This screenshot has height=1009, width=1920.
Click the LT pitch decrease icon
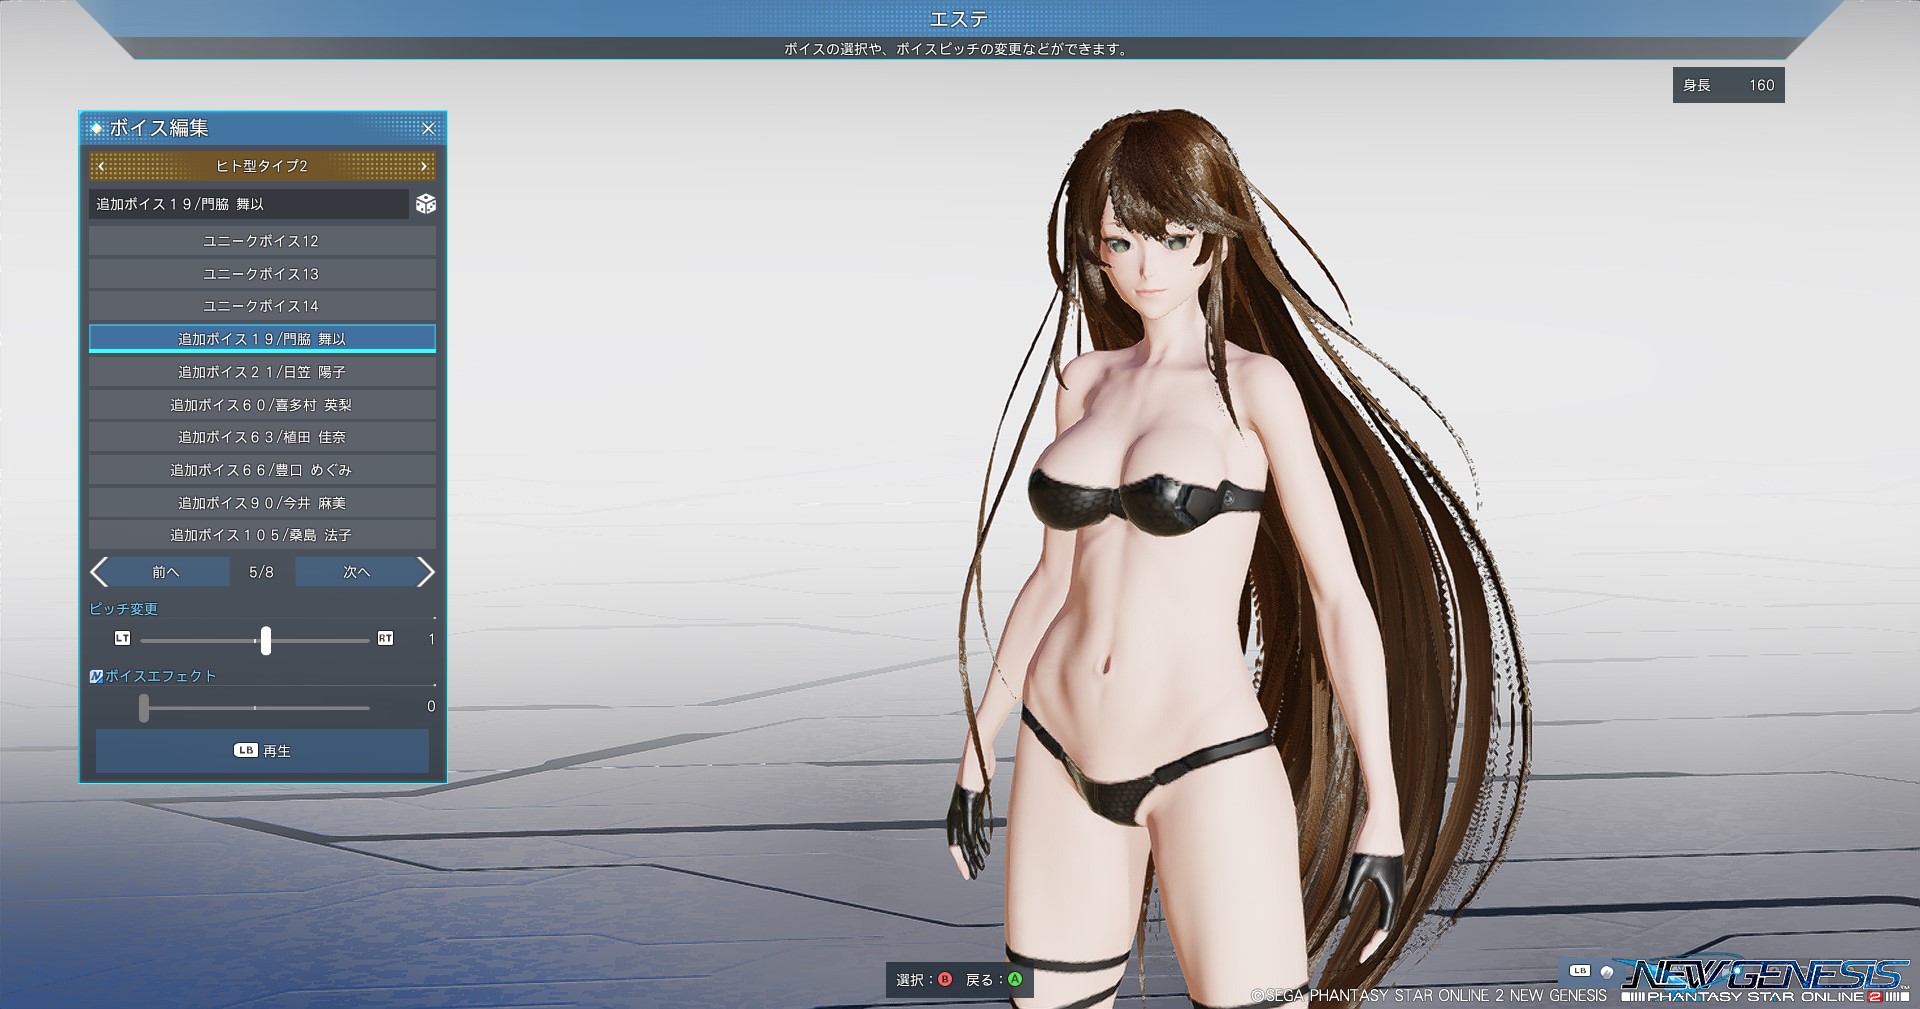coord(123,638)
